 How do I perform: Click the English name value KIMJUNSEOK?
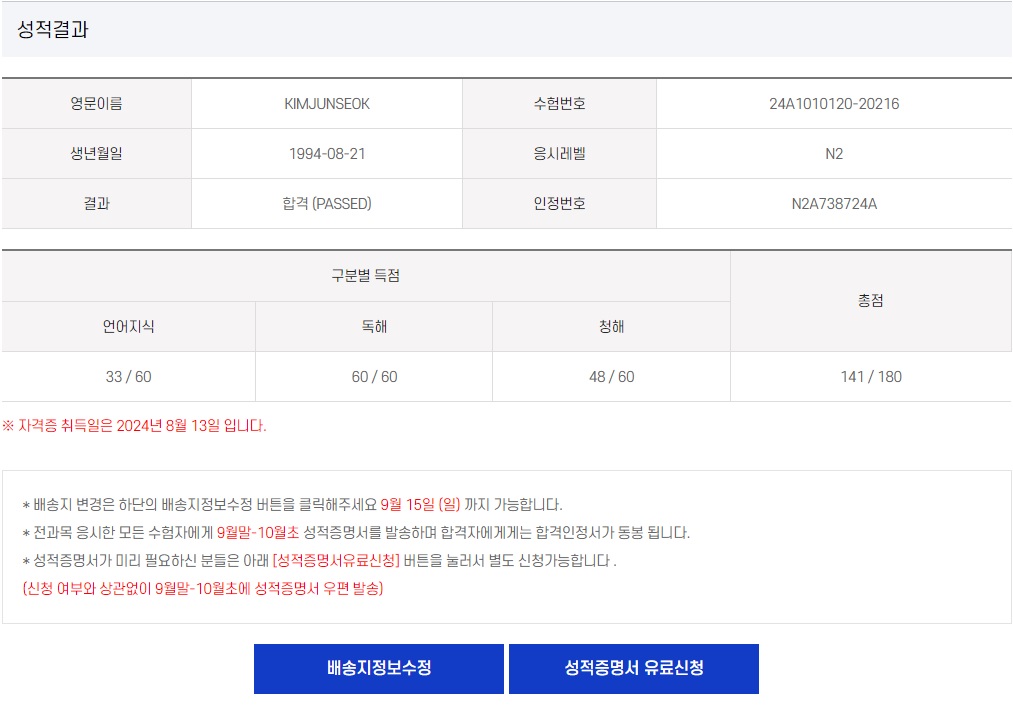click(327, 104)
